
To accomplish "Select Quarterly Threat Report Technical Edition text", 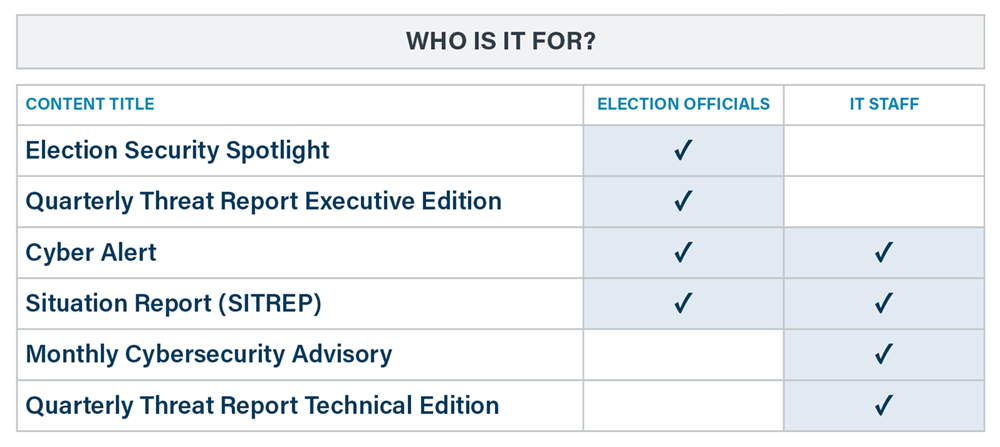I will point(262,406).
